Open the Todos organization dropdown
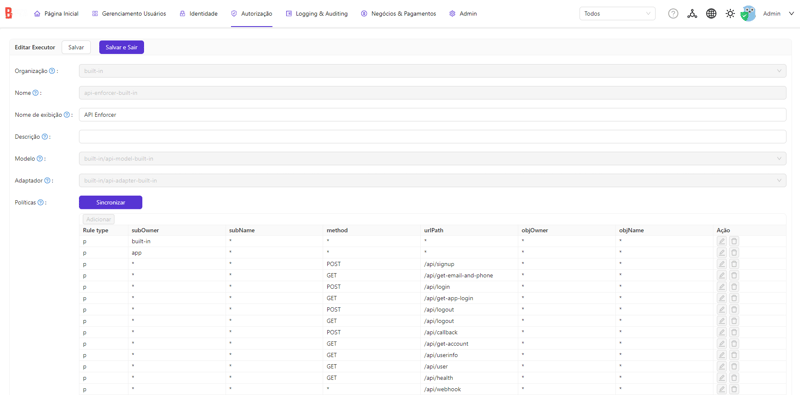The width and height of the screenshot is (800, 395). point(617,14)
